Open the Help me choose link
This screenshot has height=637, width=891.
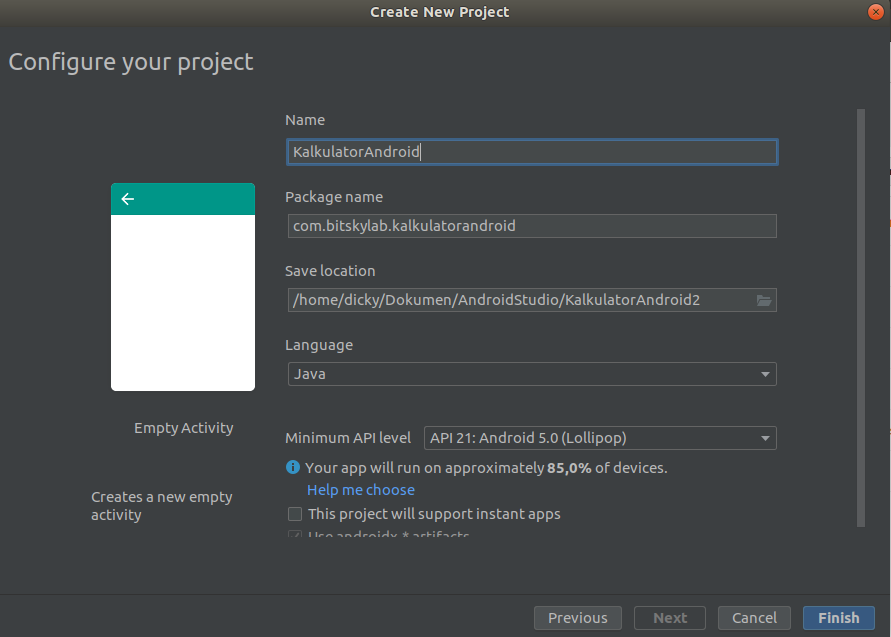point(360,489)
